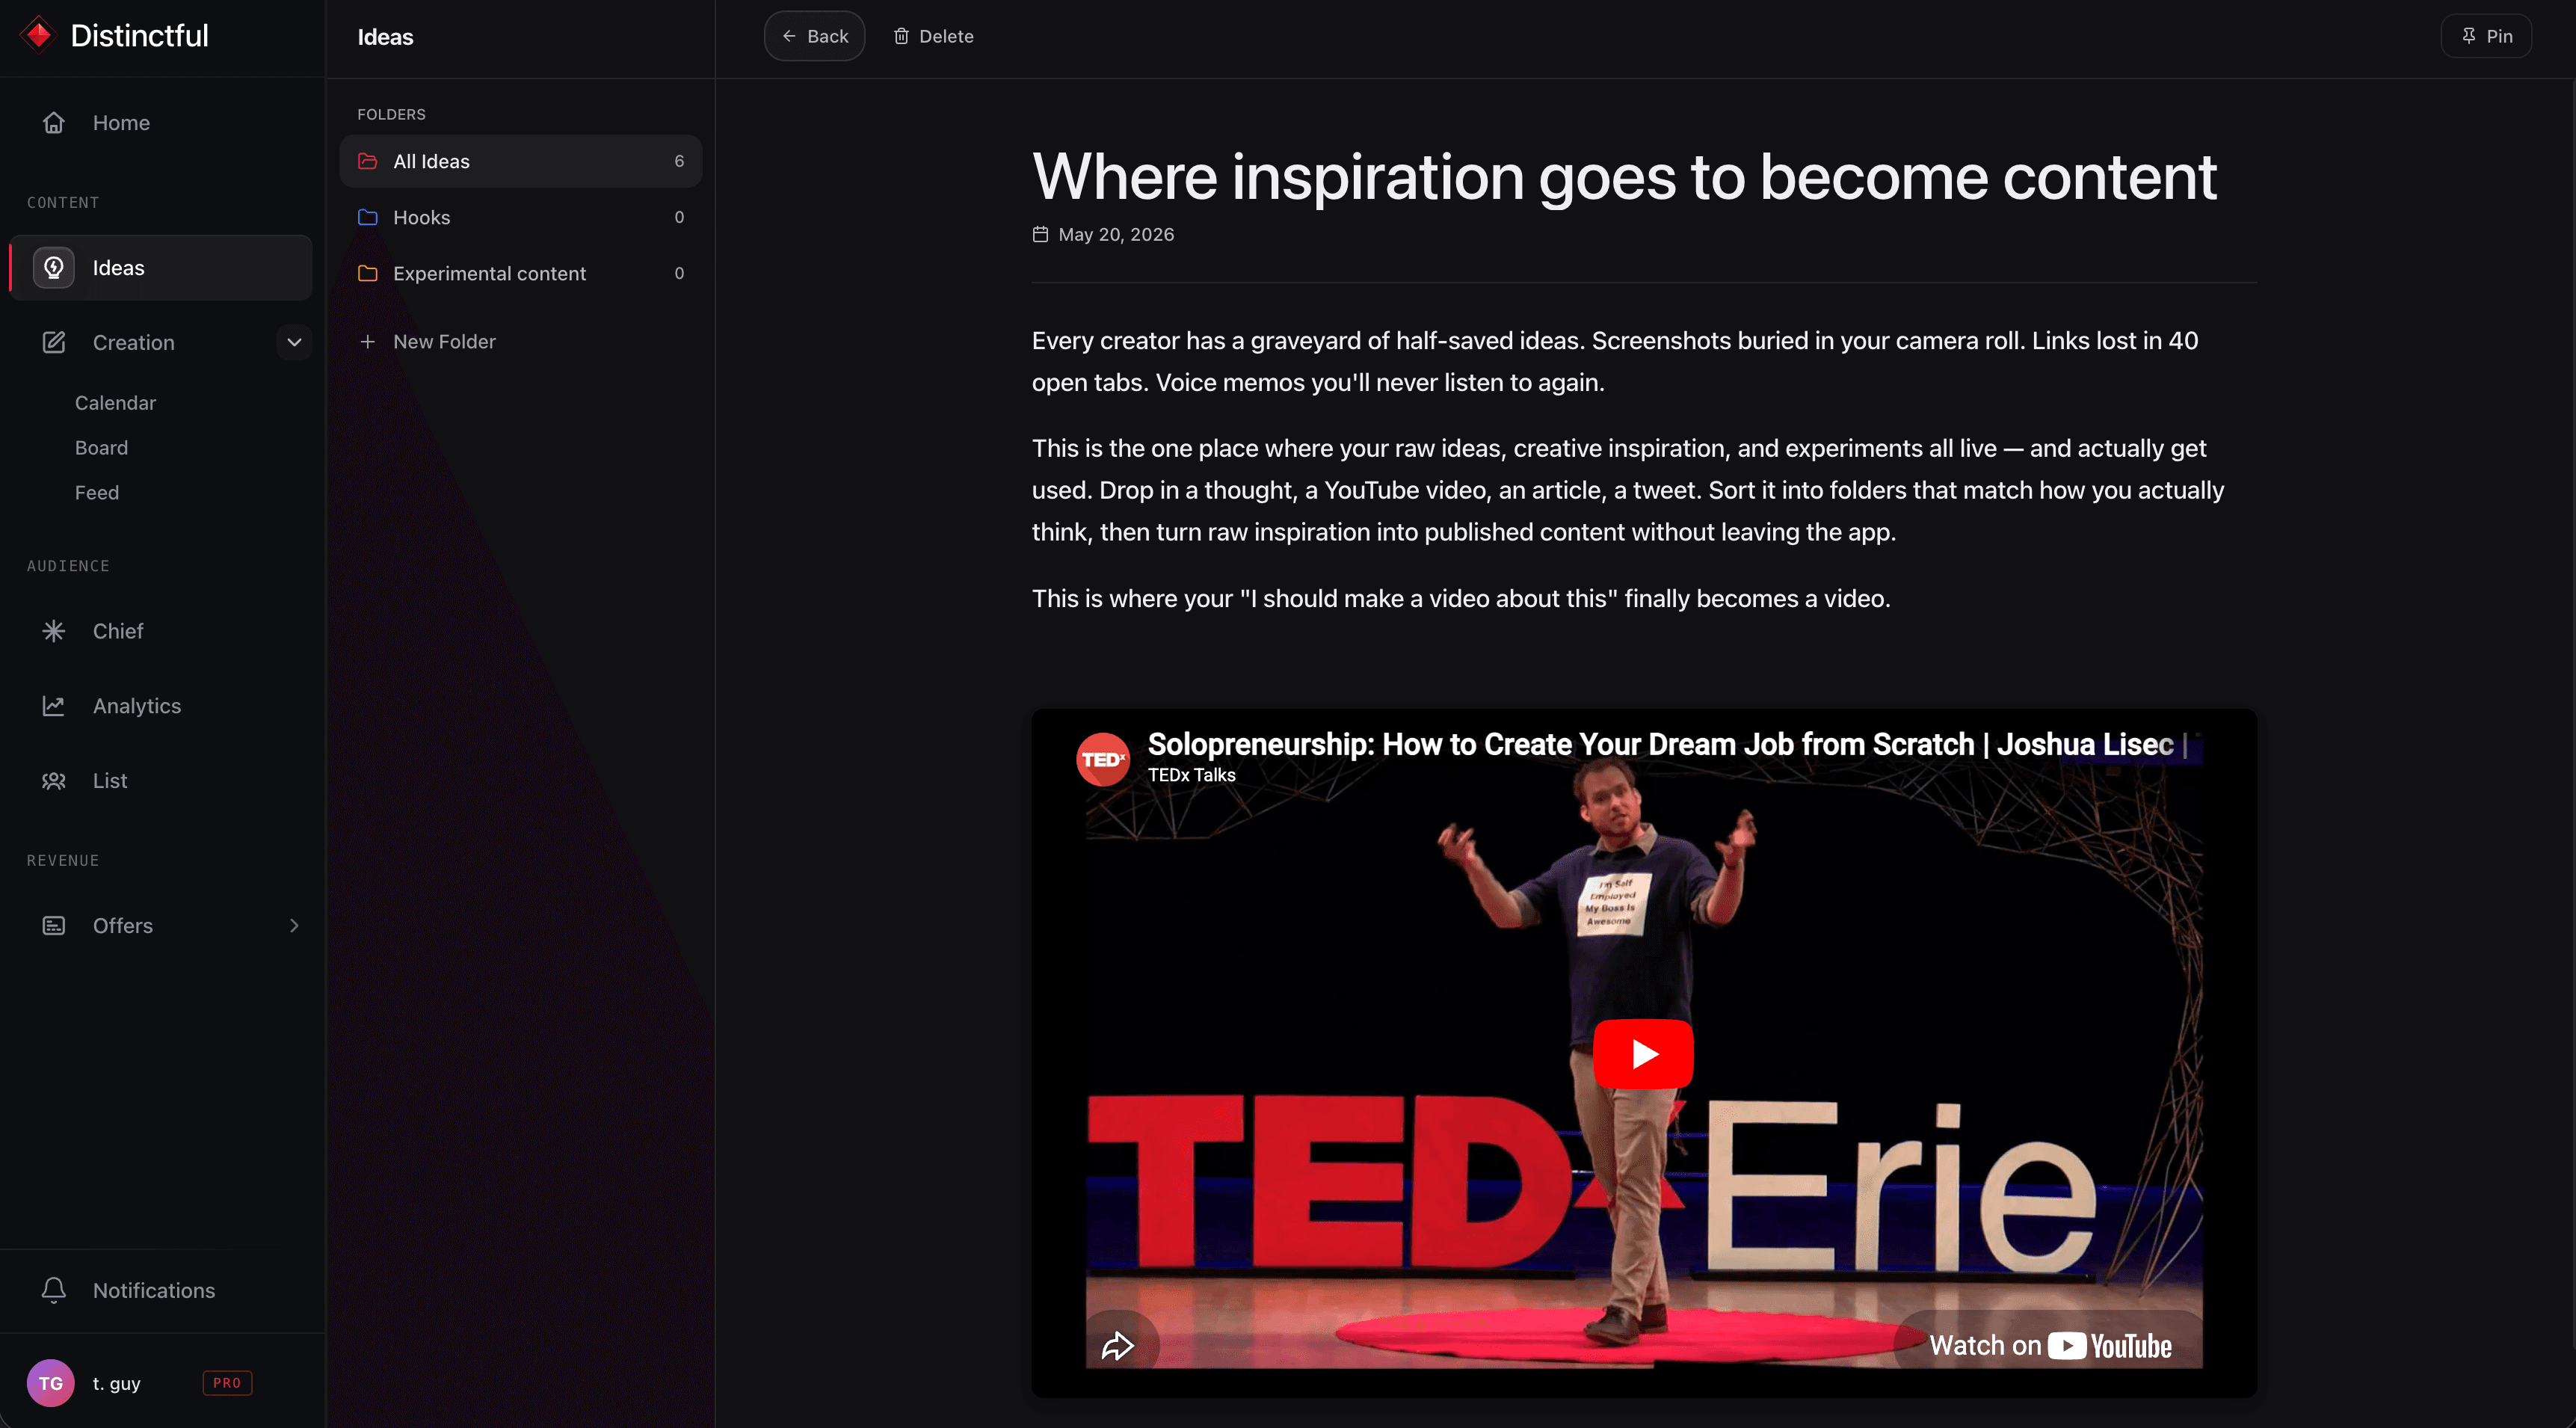Click the Distinctful diamond logo icon
This screenshot has height=1428, width=2576.
pos(38,35)
